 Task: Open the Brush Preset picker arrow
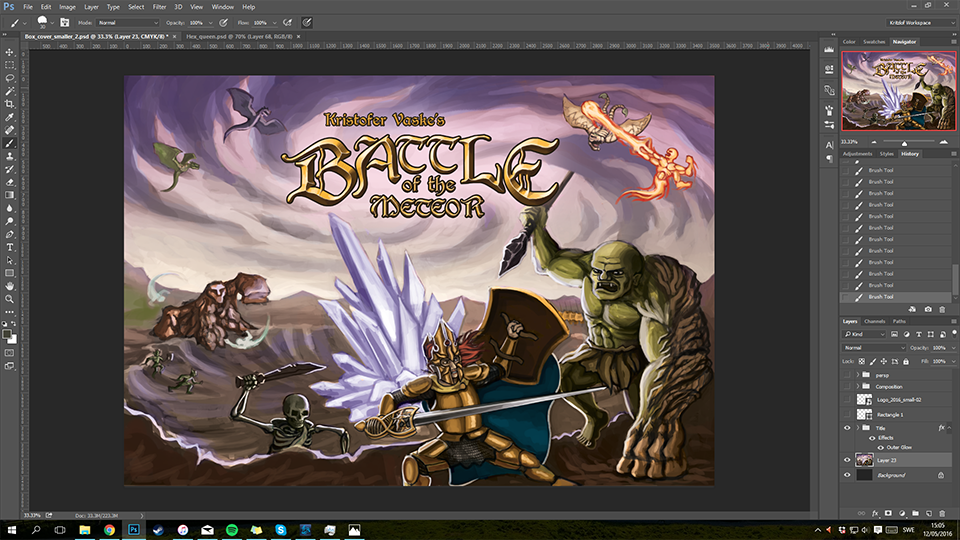[x=52, y=23]
